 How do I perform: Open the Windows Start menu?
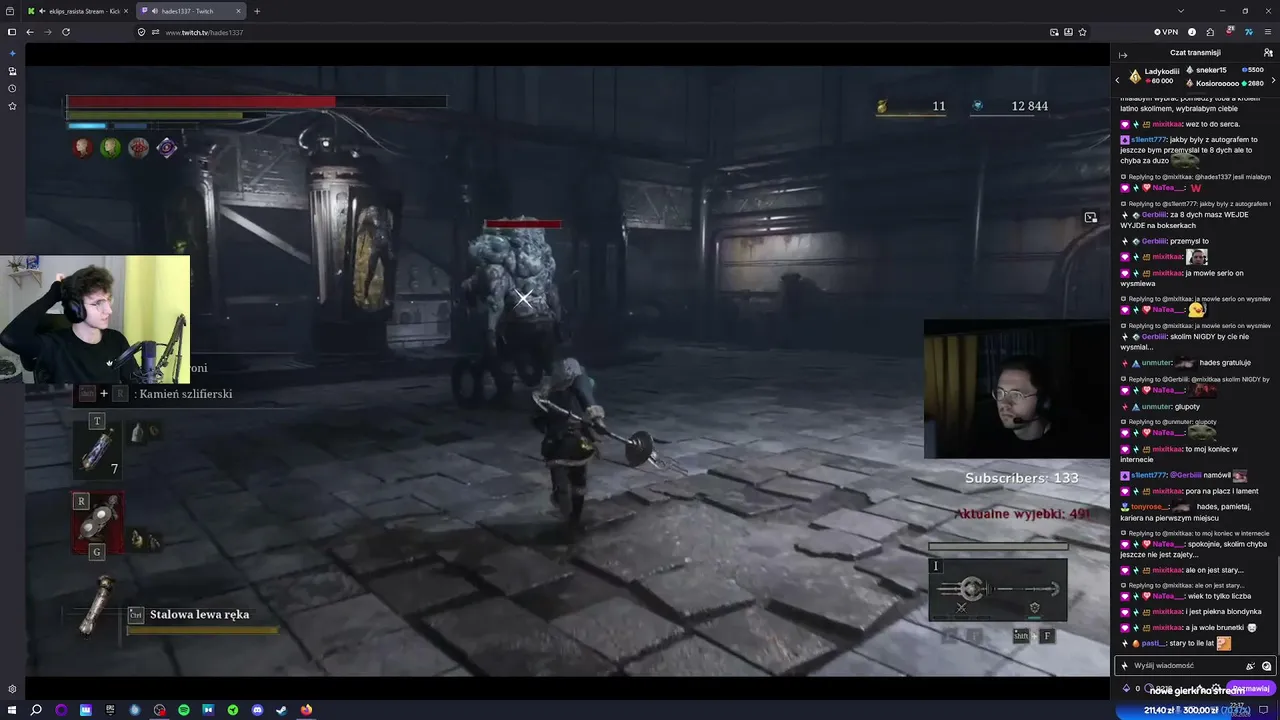12,710
